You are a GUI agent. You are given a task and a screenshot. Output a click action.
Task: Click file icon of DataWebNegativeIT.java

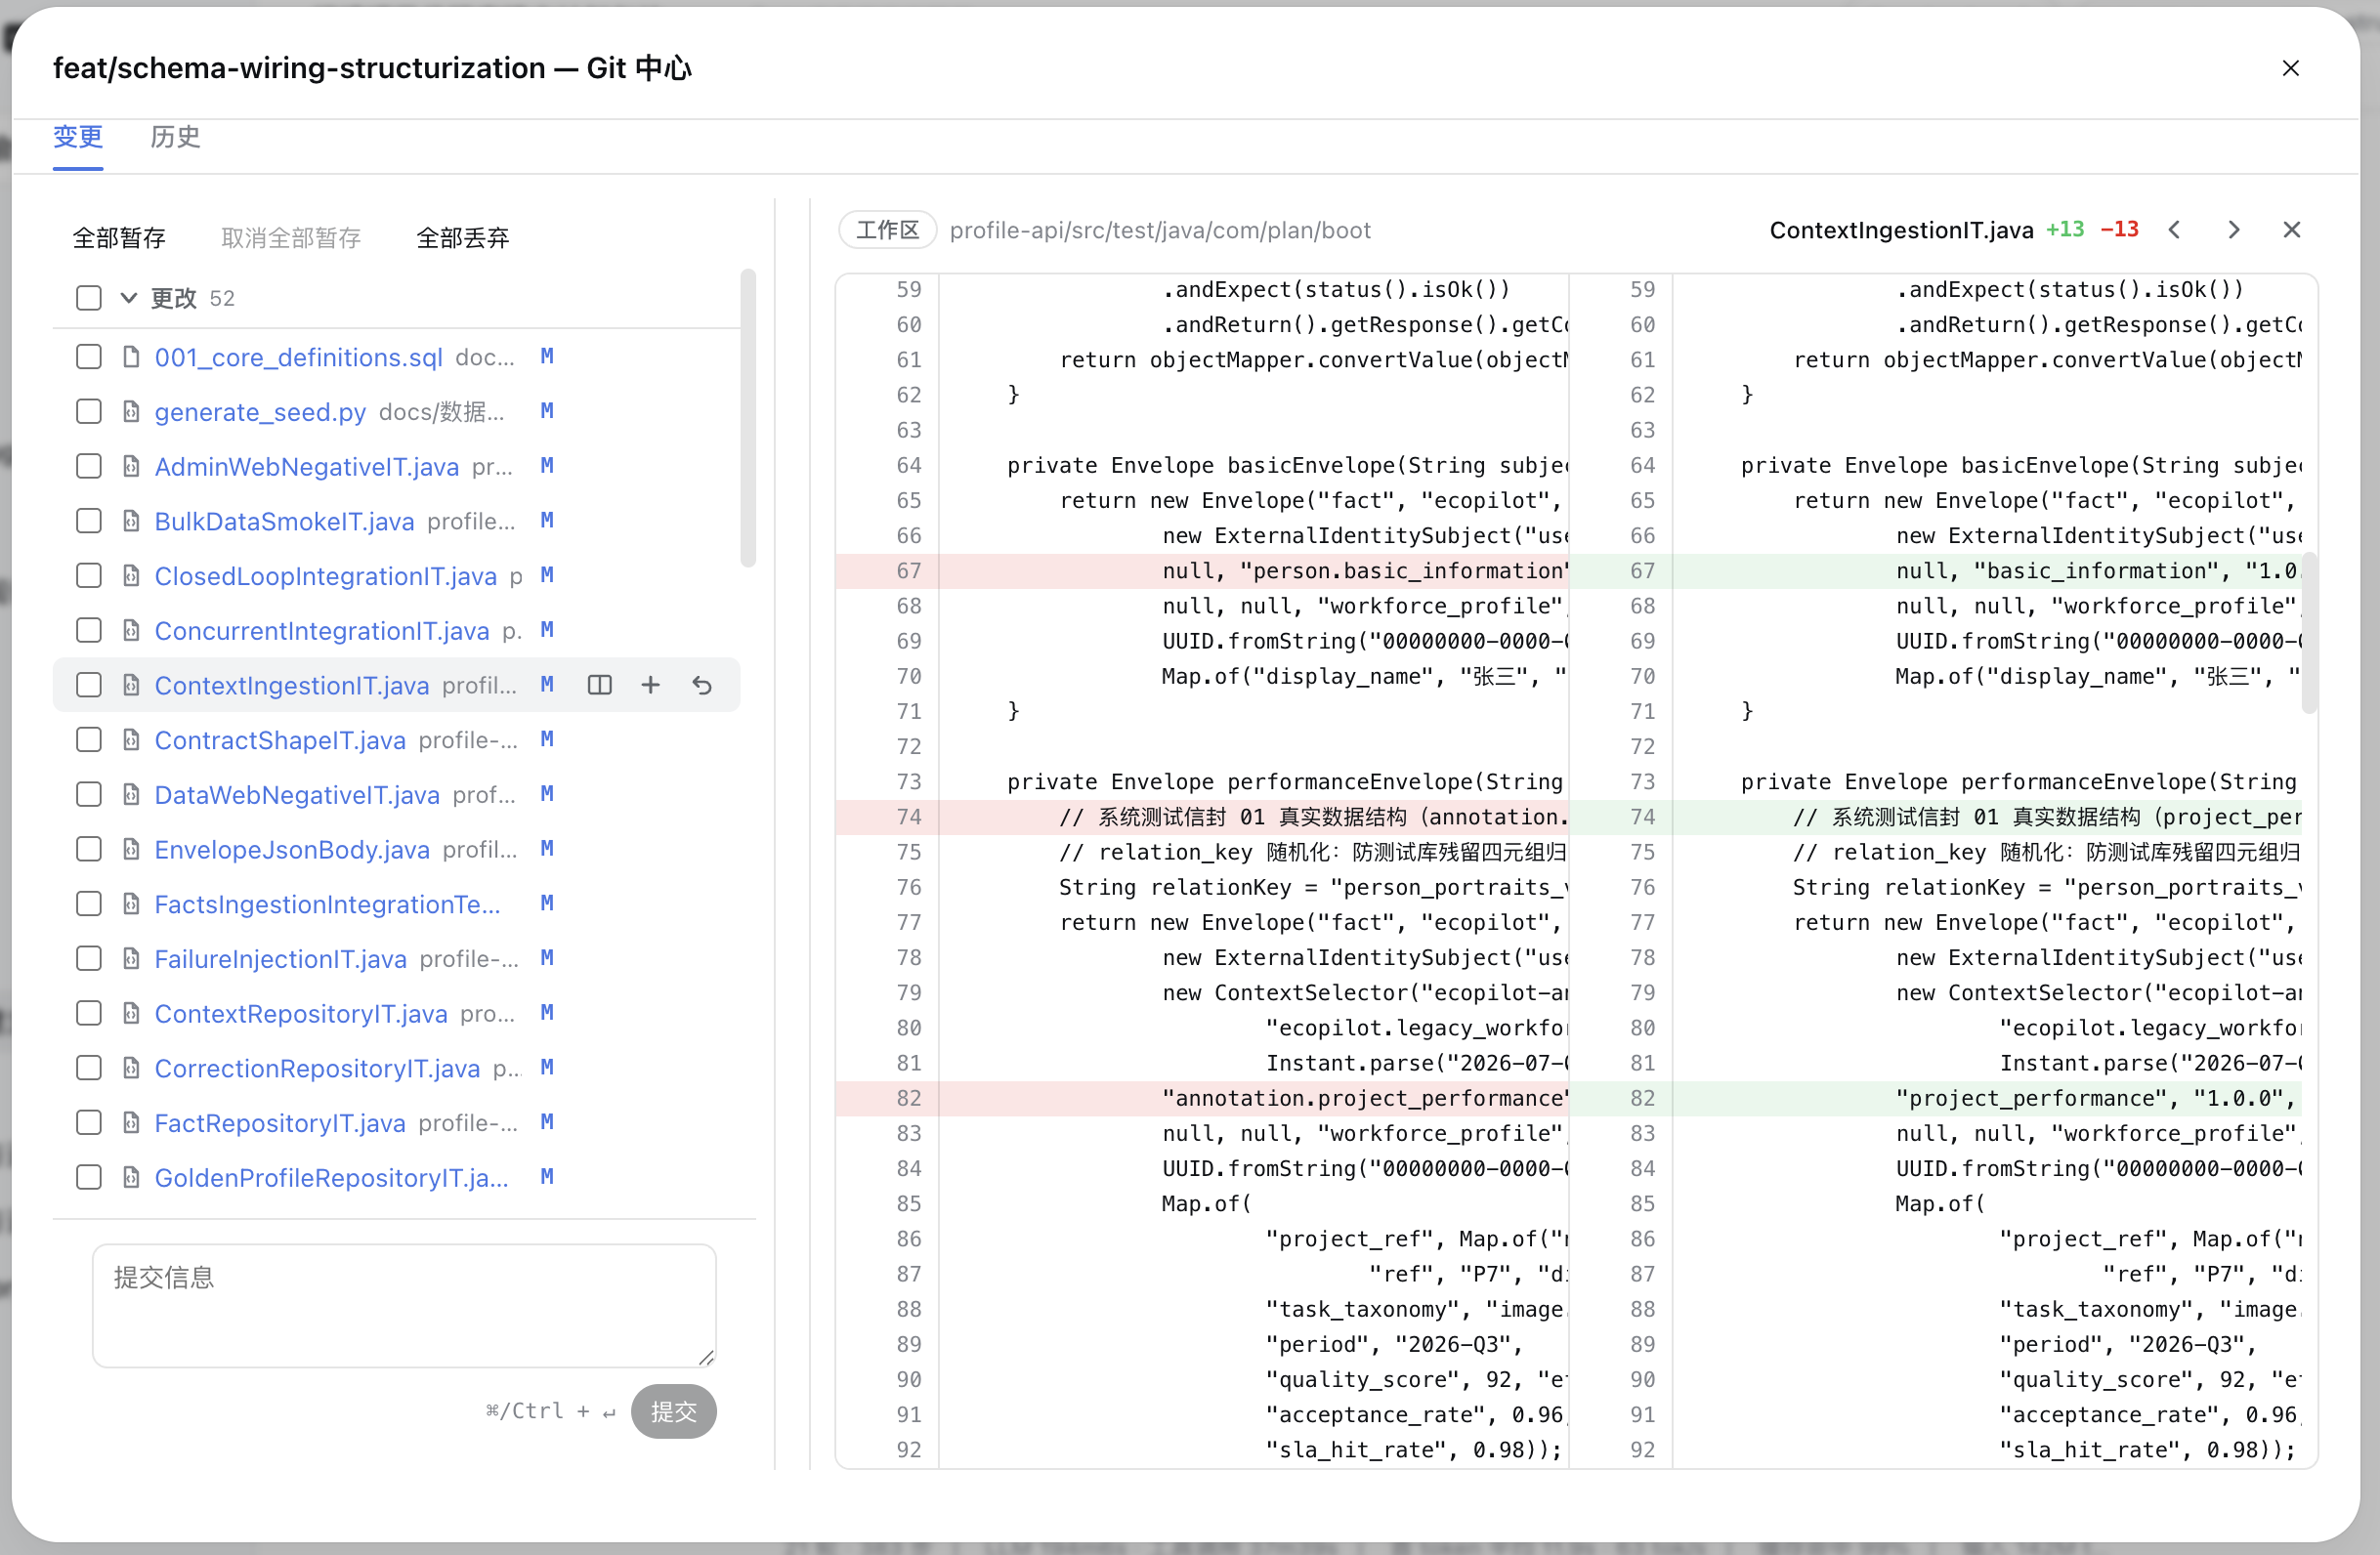(x=131, y=794)
